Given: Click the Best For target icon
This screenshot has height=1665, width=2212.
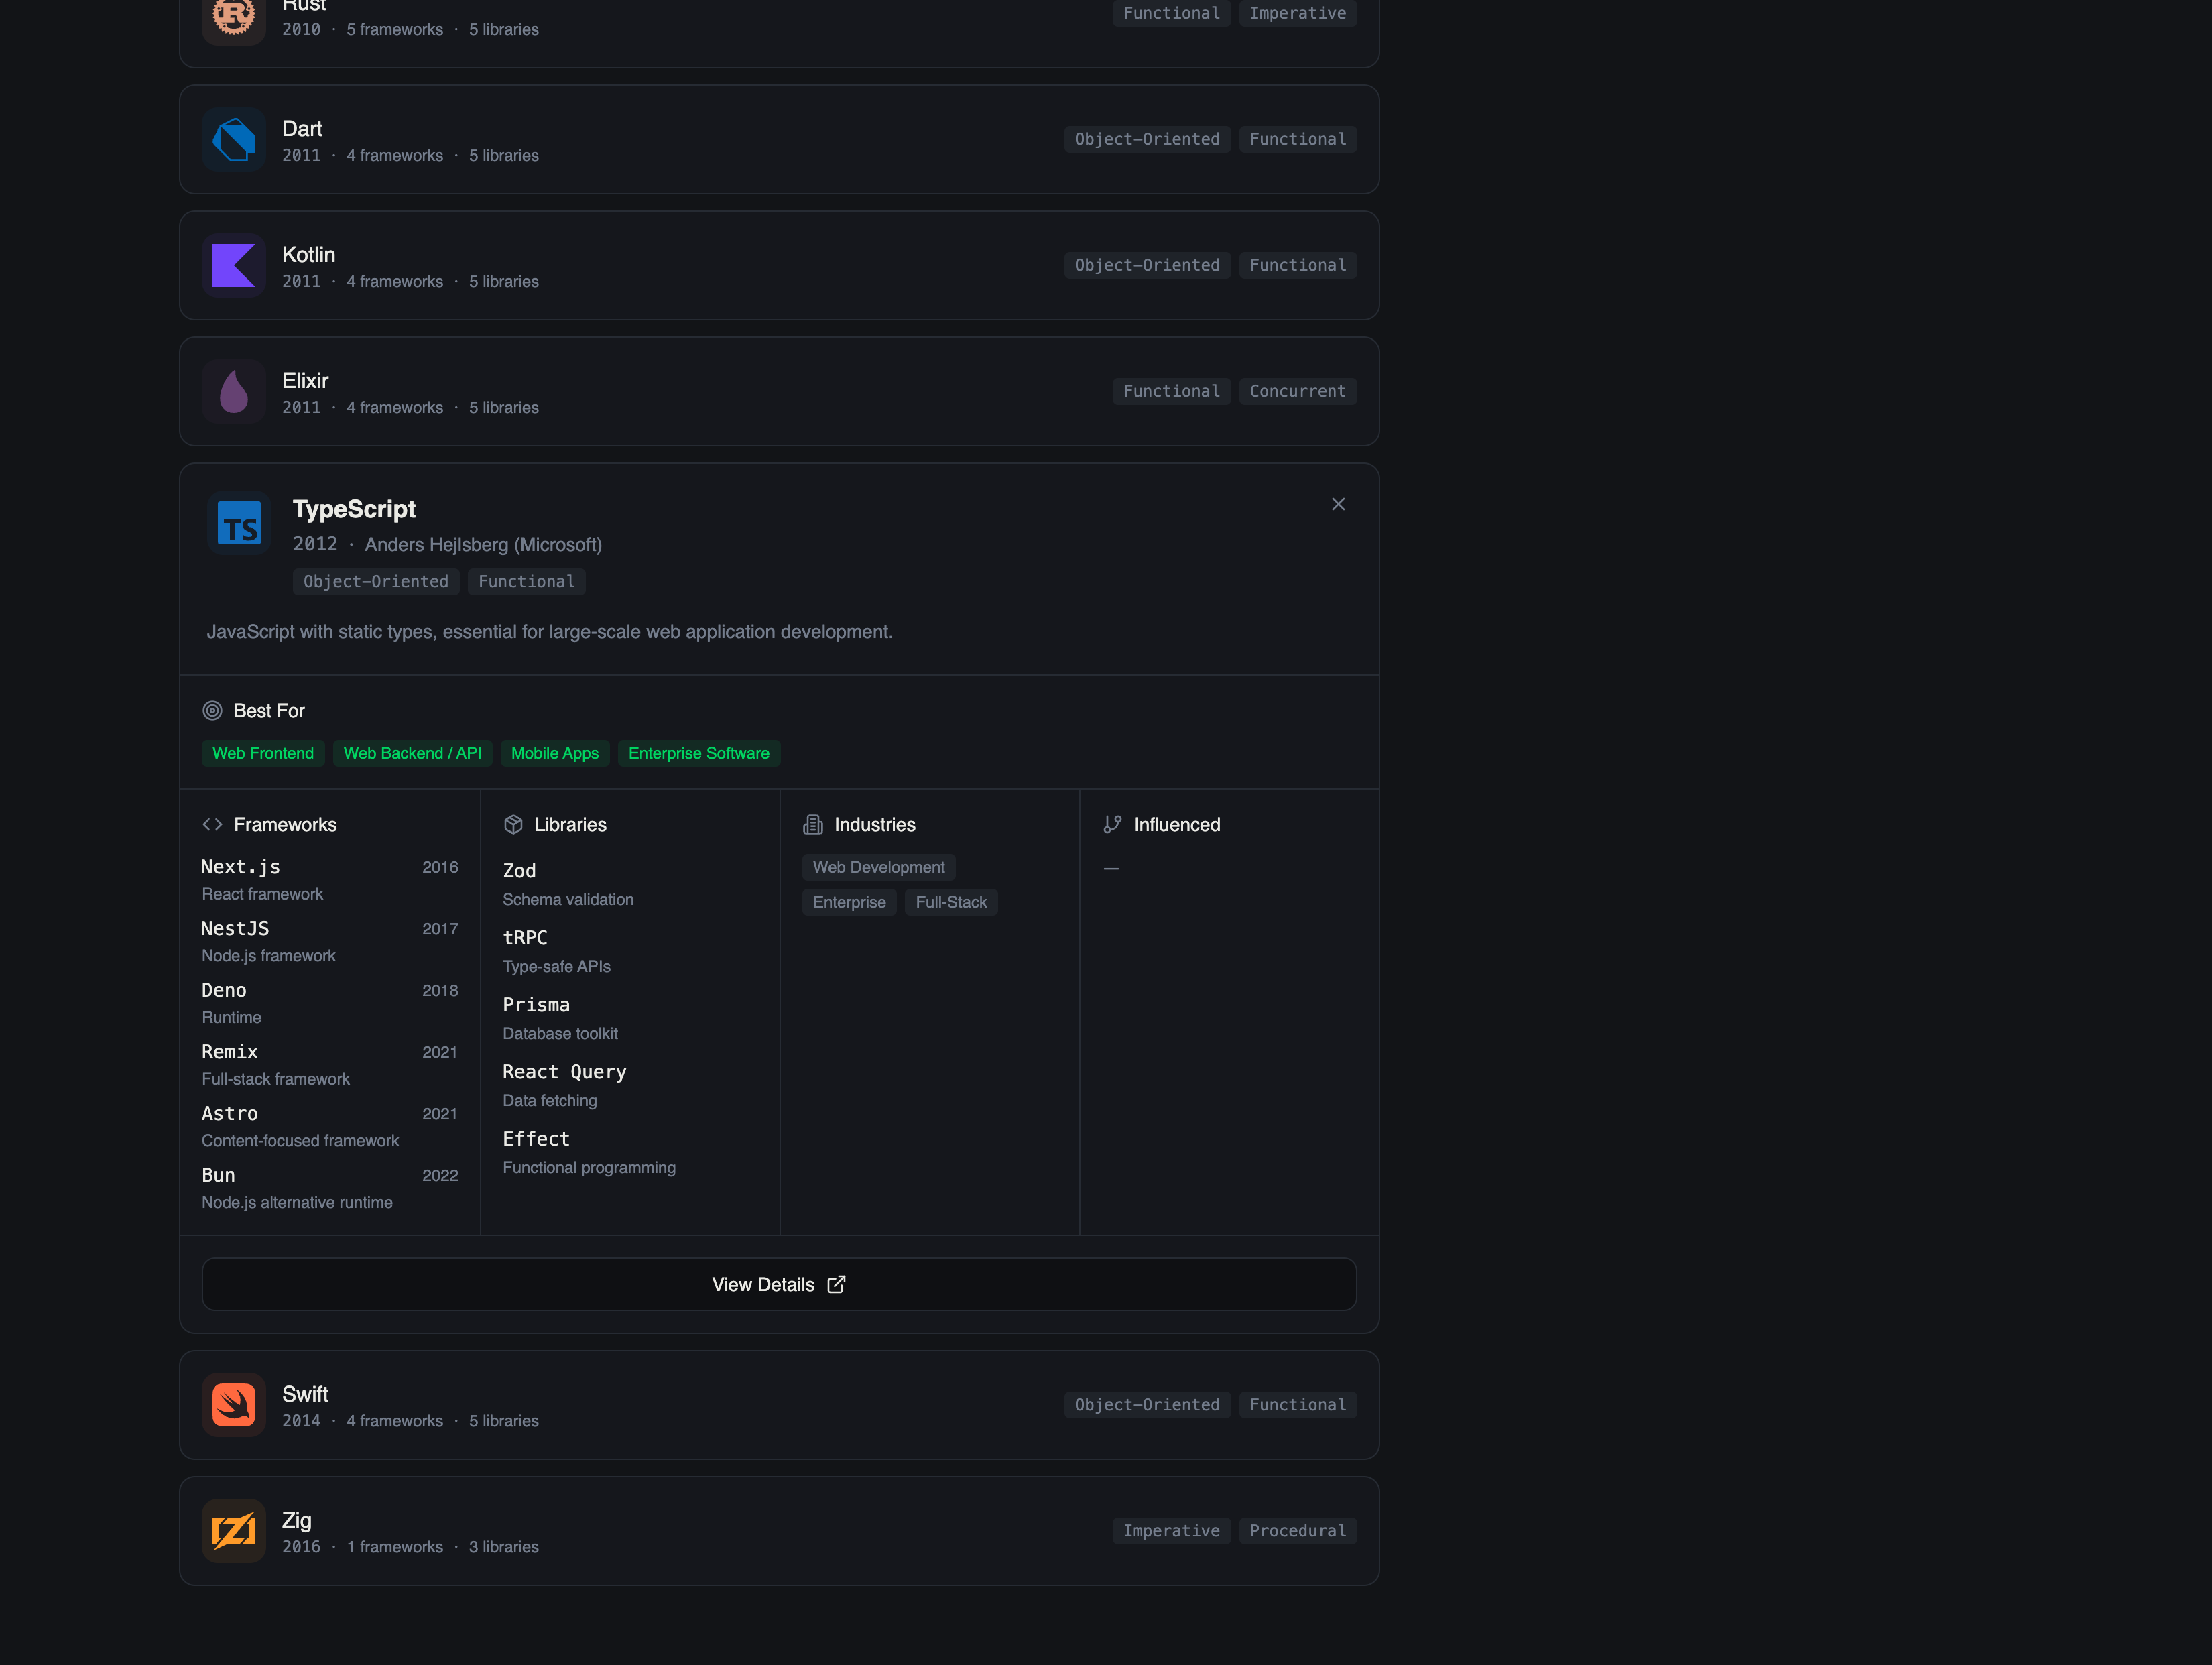Looking at the screenshot, I should point(212,711).
